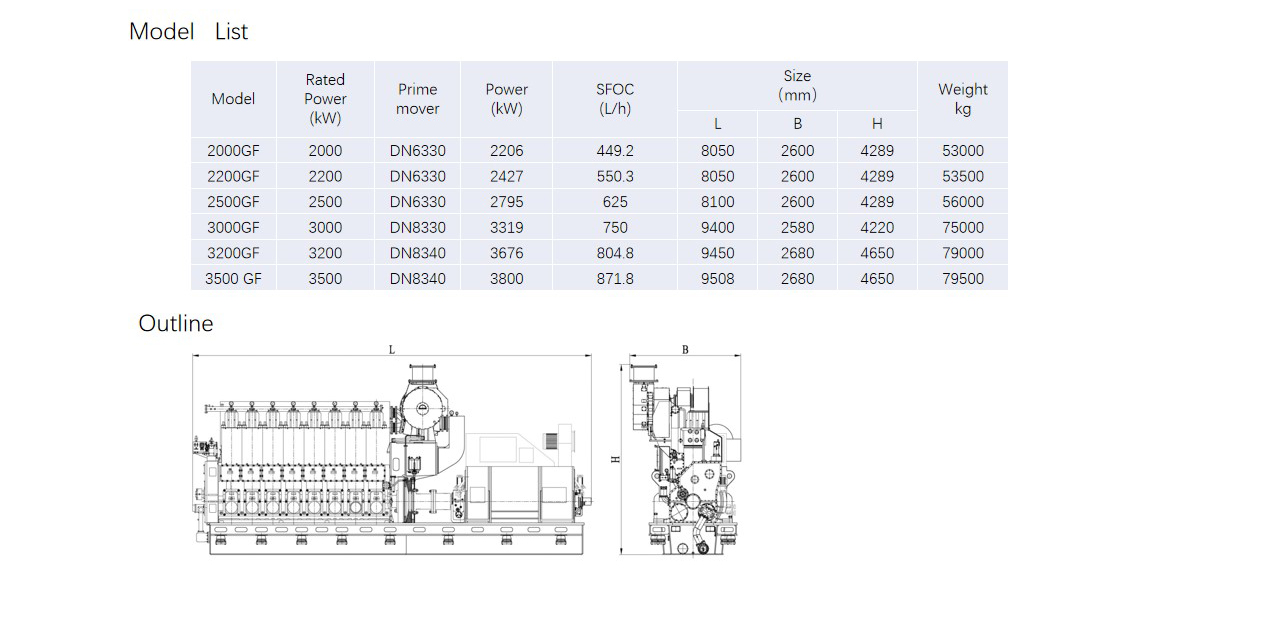1280x633 pixels.
Task: Click height value '4220'
Action: coord(877,228)
